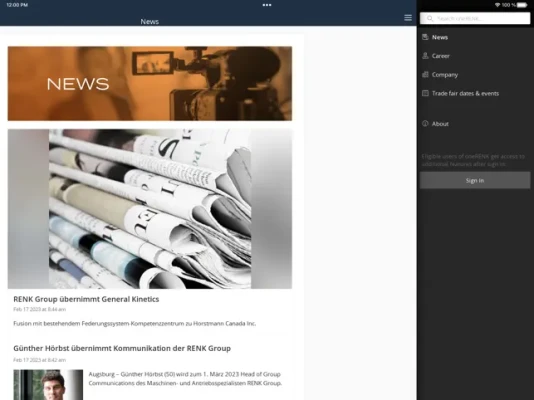
Task: Click the News page title in header
Action: 150,21
